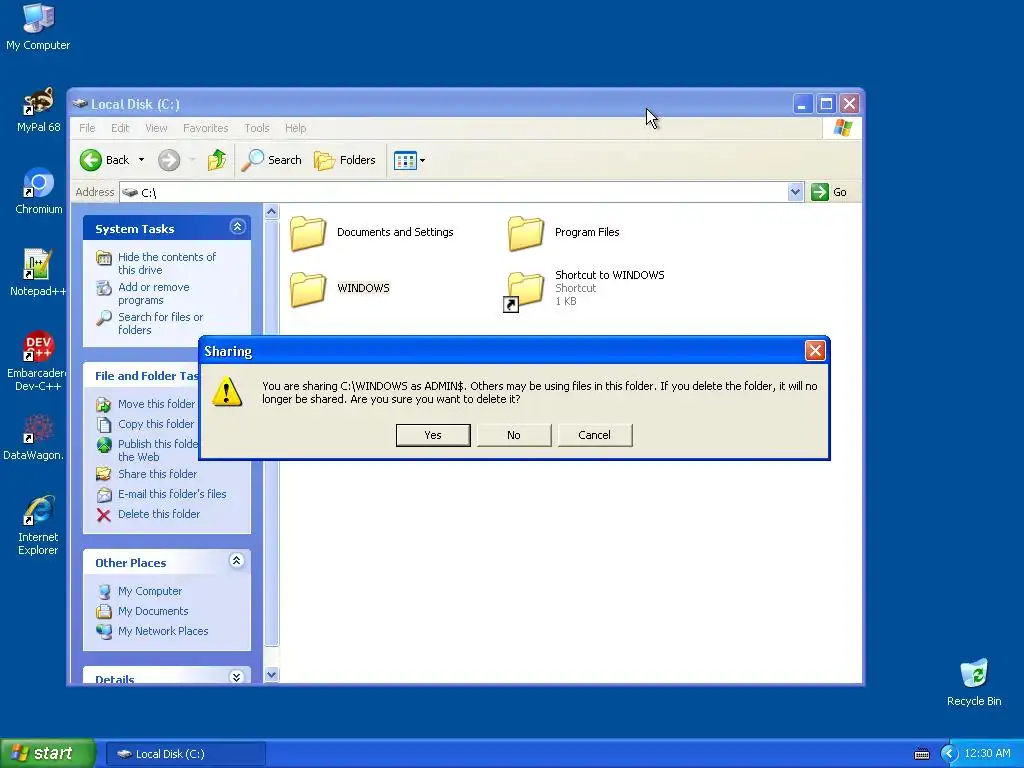This screenshot has height=768, width=1024.
Task: Click Publish this folder to the Web
Action: pos(157,451)
